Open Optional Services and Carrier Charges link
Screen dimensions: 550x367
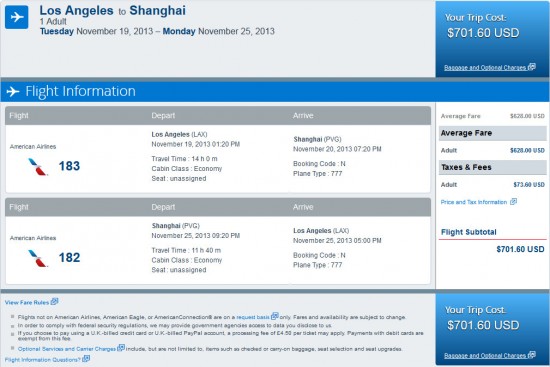click(67, 349)
